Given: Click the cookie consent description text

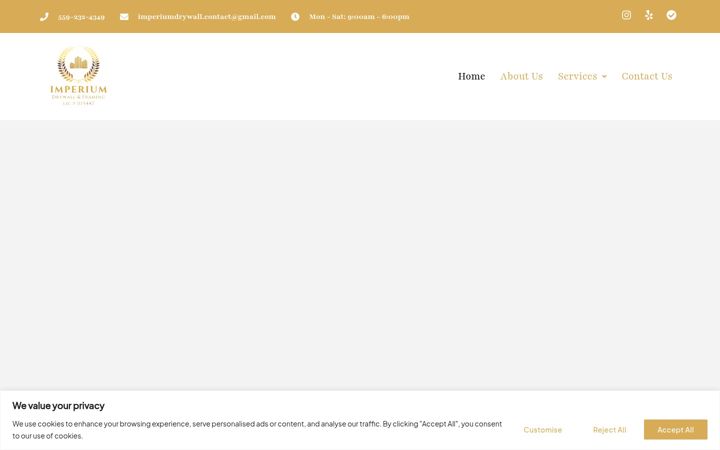Looking at the screenshot, I should pos(257,430).
